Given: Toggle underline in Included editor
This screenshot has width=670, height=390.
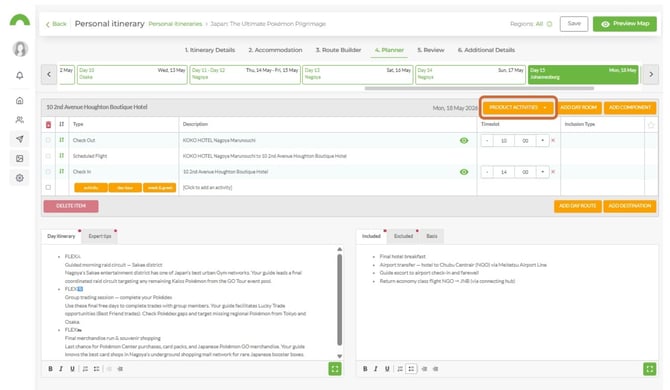Looking at the screenshot, I should tap(387, 369).
